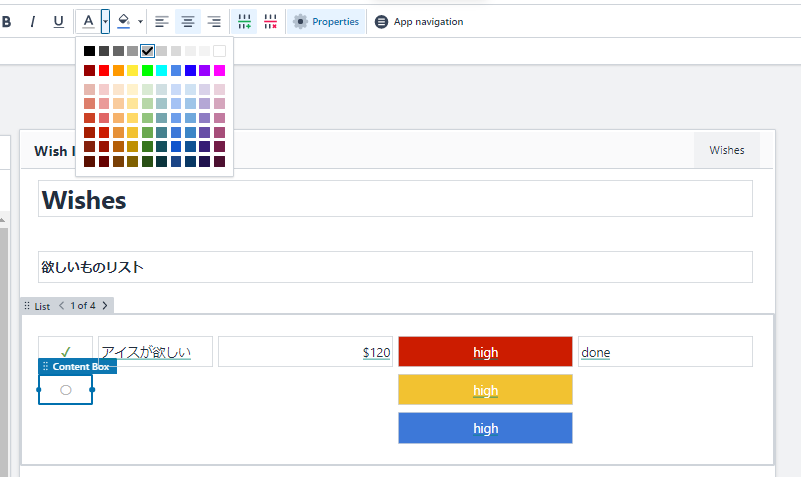
Task: Click the 1 of 4 page indicator
Action: click(83, 305)
